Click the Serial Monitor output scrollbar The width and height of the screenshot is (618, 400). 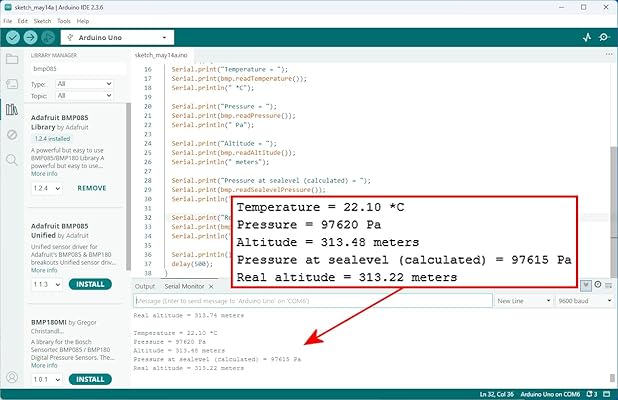click(612, 378)
